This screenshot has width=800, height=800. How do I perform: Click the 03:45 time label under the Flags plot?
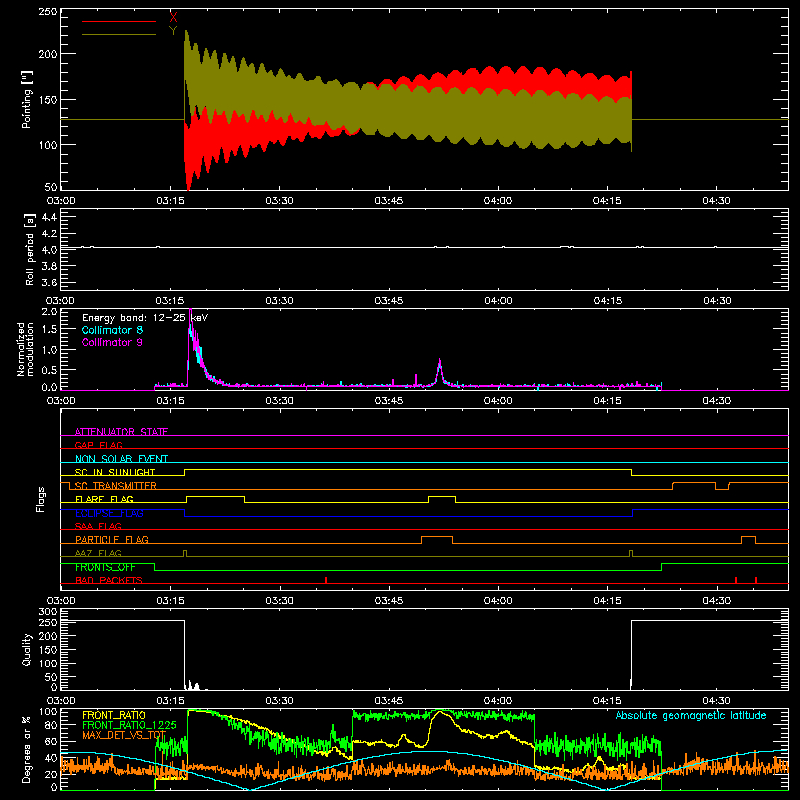coord(389,601)
